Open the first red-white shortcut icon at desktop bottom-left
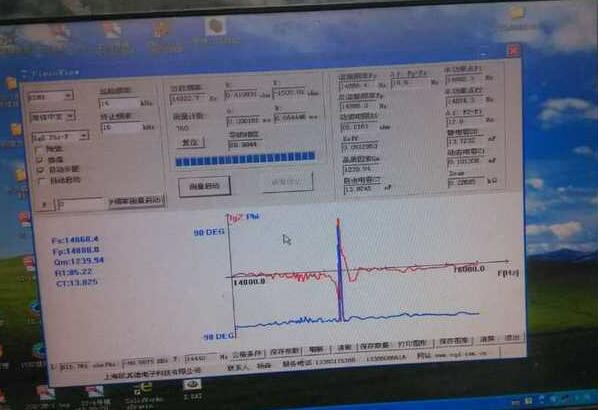 tap(45, 393)
